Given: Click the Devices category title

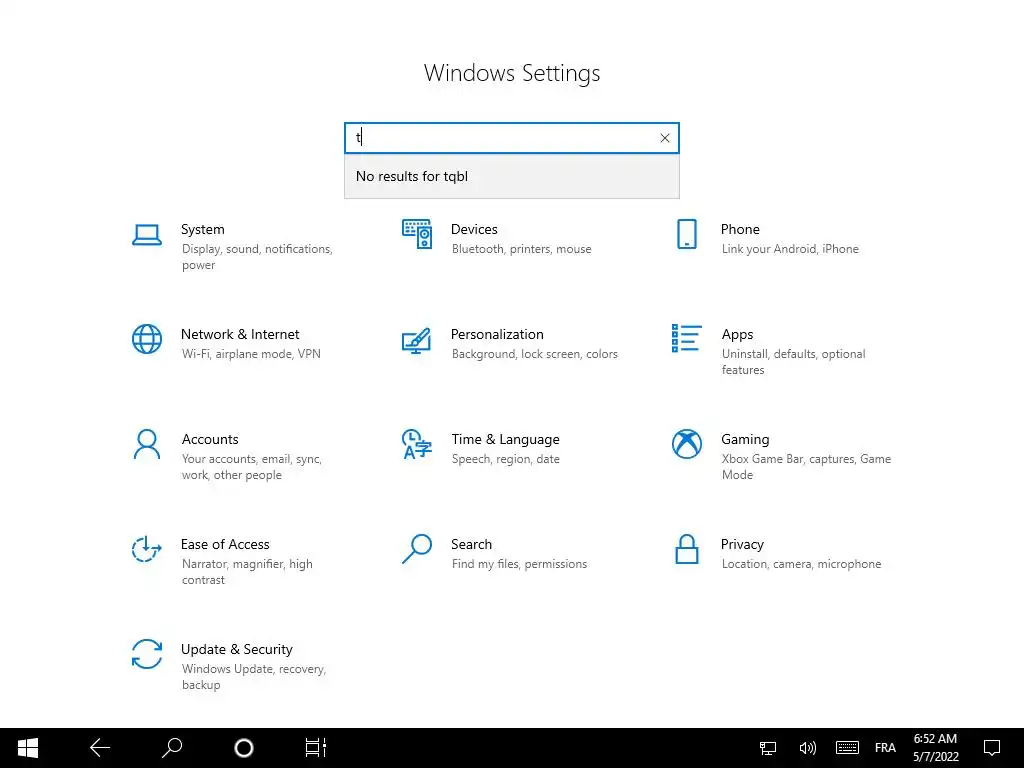Looking at the screenshot, I should (x=474, y=229).
